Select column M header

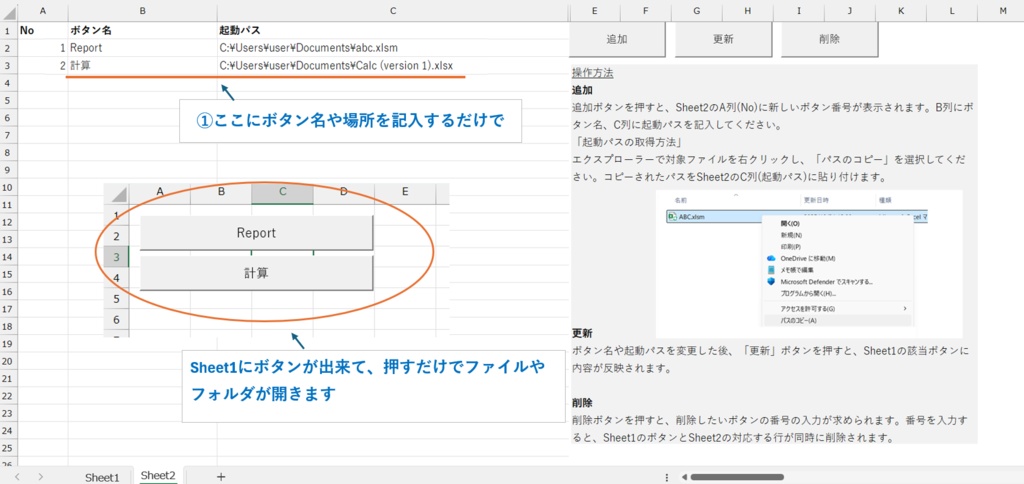(1002, 10)
